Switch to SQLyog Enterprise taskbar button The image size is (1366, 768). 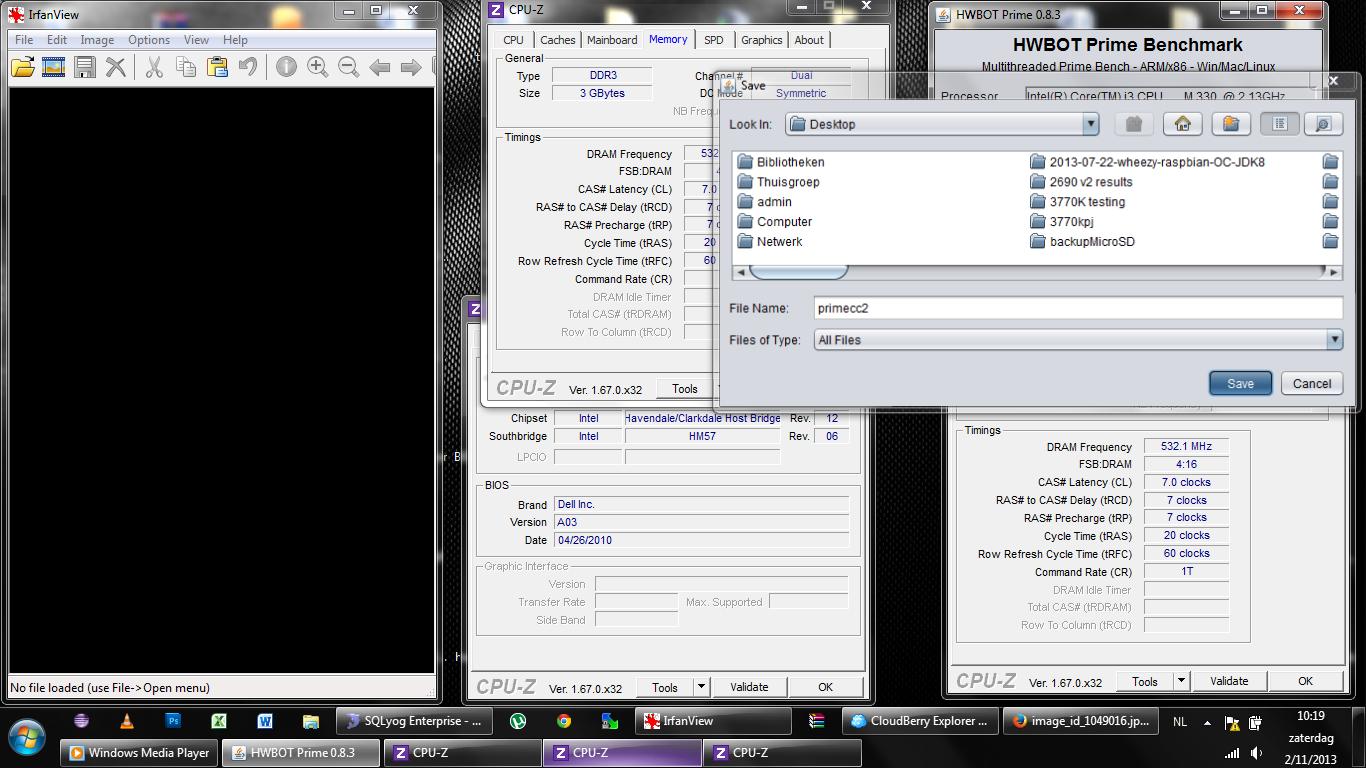click(413, 721)
